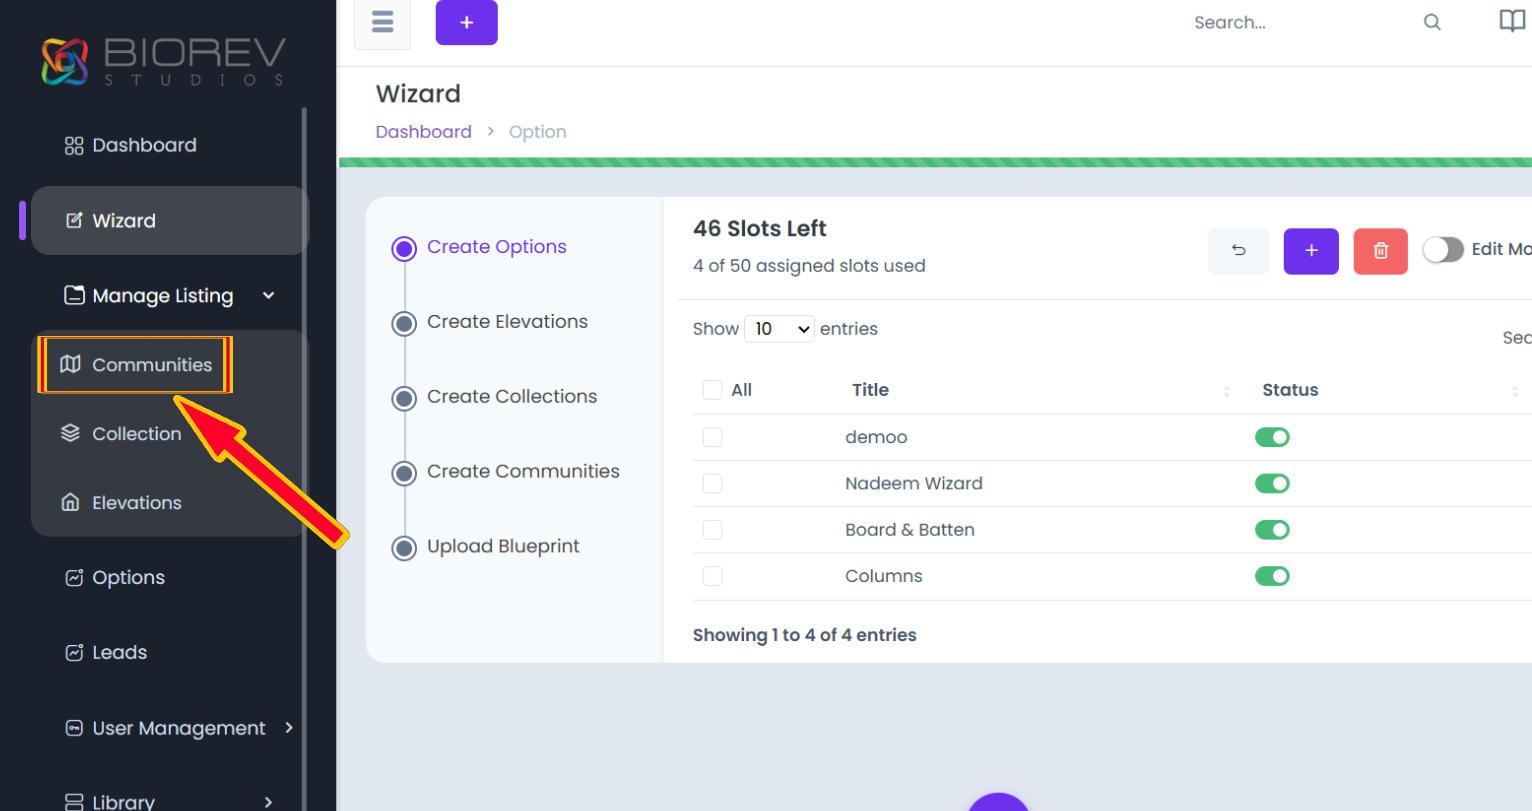
Task: Click the Columns title cell
Action: 883,576
